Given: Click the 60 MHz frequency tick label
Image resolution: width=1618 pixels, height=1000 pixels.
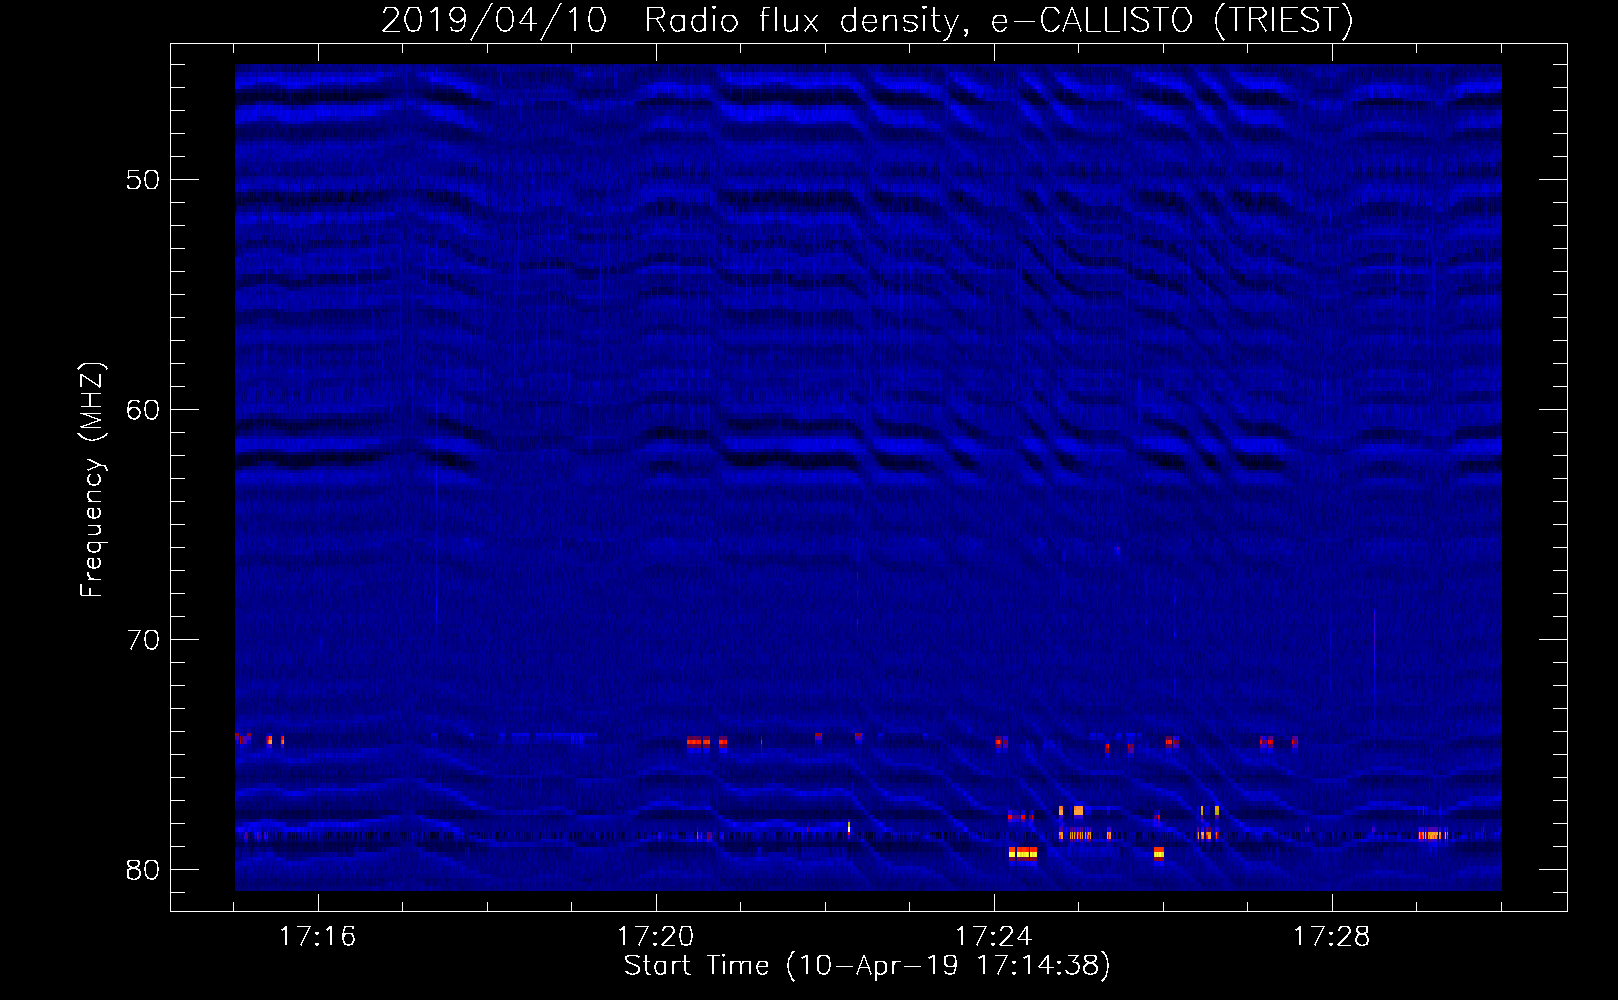Looking at the screenshot, I should pyautogui.click(x=143, y=410).
